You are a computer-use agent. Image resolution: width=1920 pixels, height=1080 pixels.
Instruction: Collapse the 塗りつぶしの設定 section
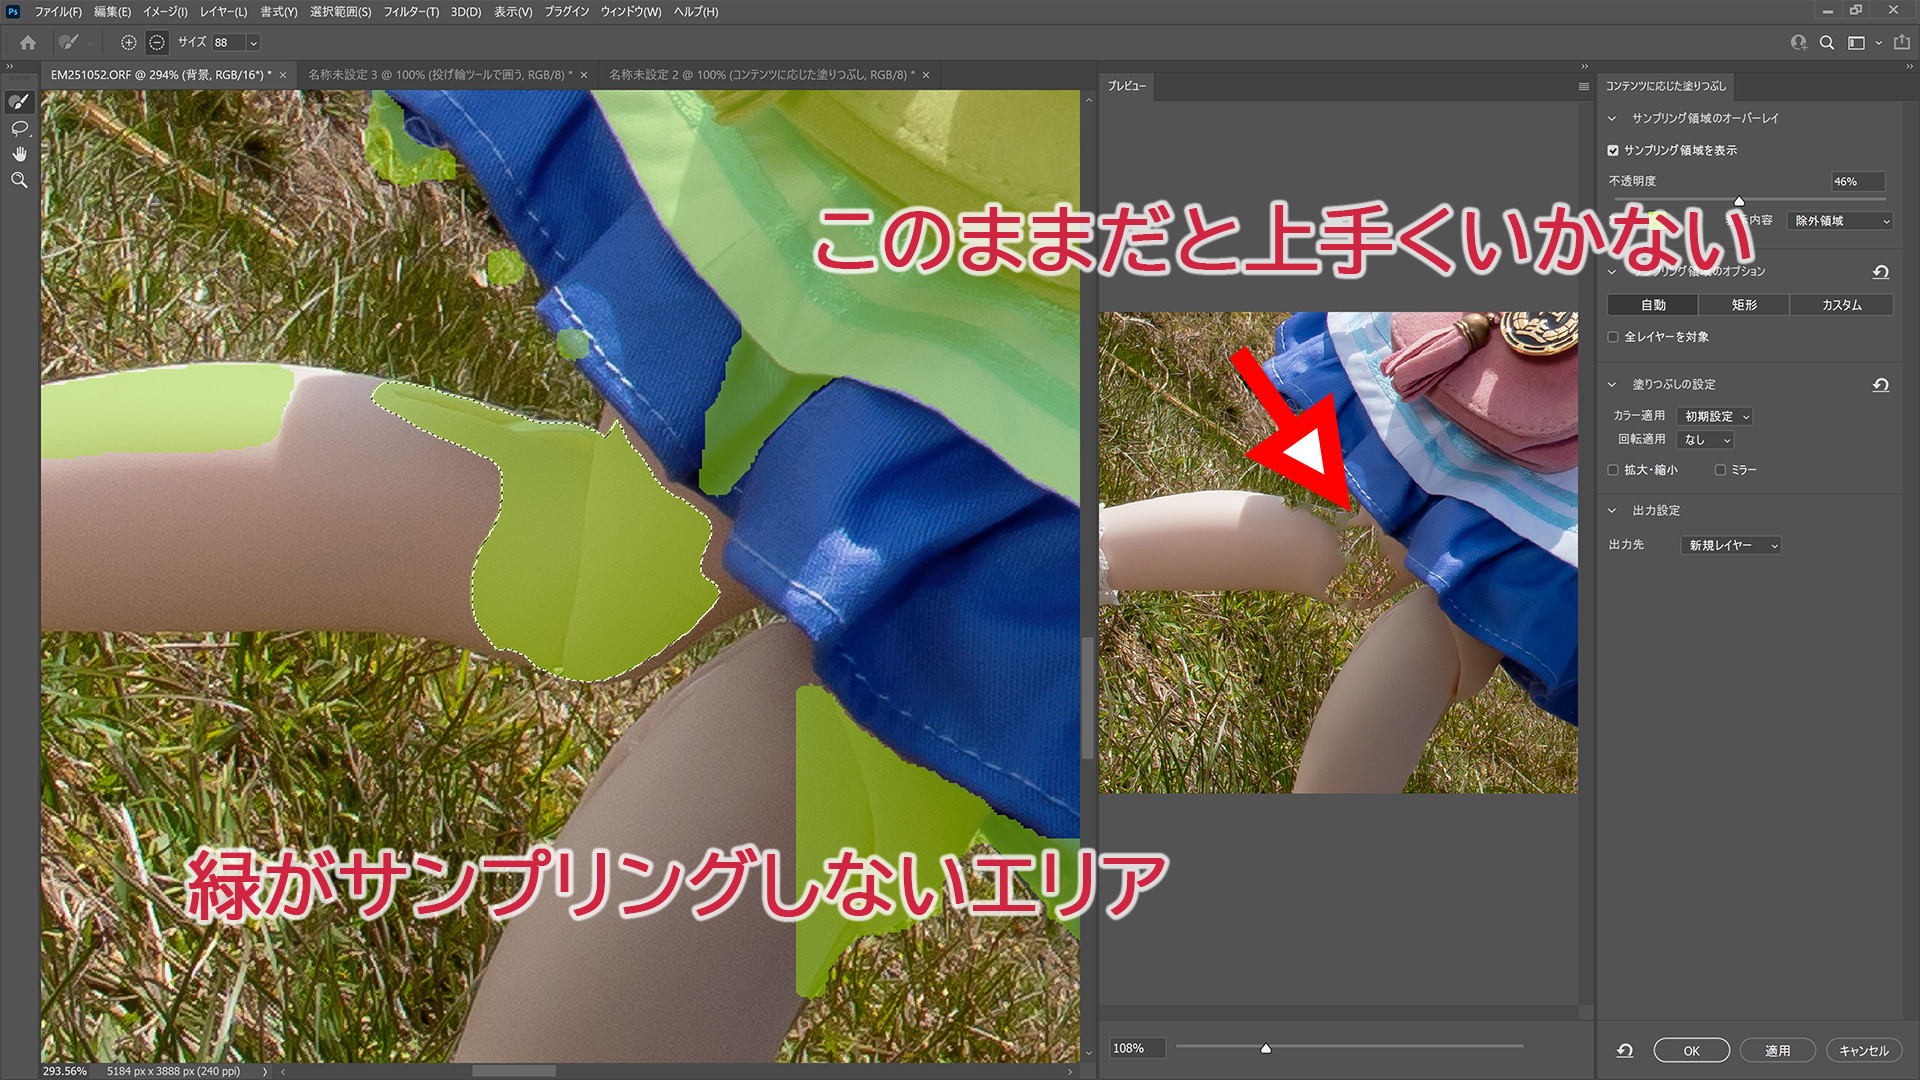1612,384
